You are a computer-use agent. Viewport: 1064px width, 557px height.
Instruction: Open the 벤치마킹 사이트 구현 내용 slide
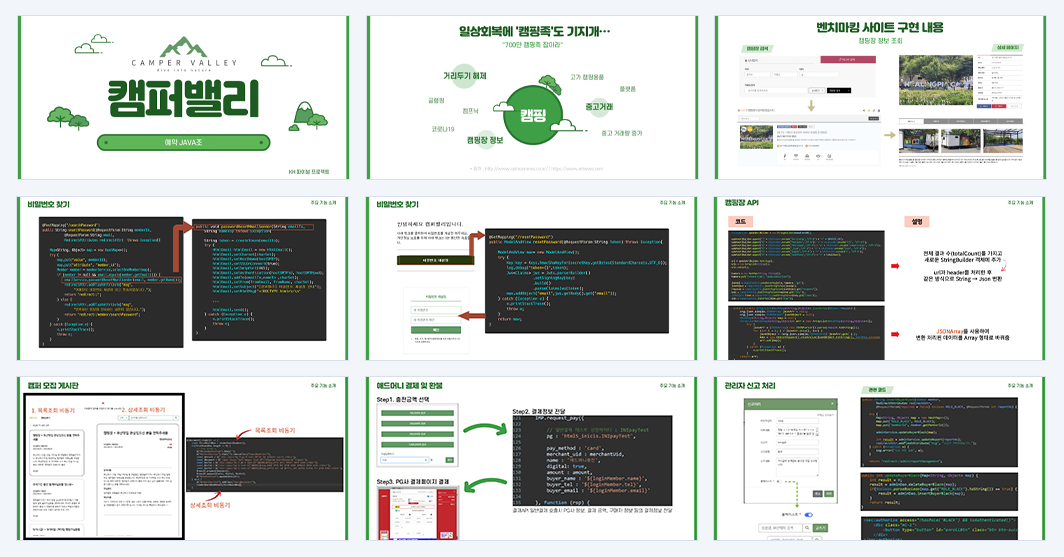880,98
